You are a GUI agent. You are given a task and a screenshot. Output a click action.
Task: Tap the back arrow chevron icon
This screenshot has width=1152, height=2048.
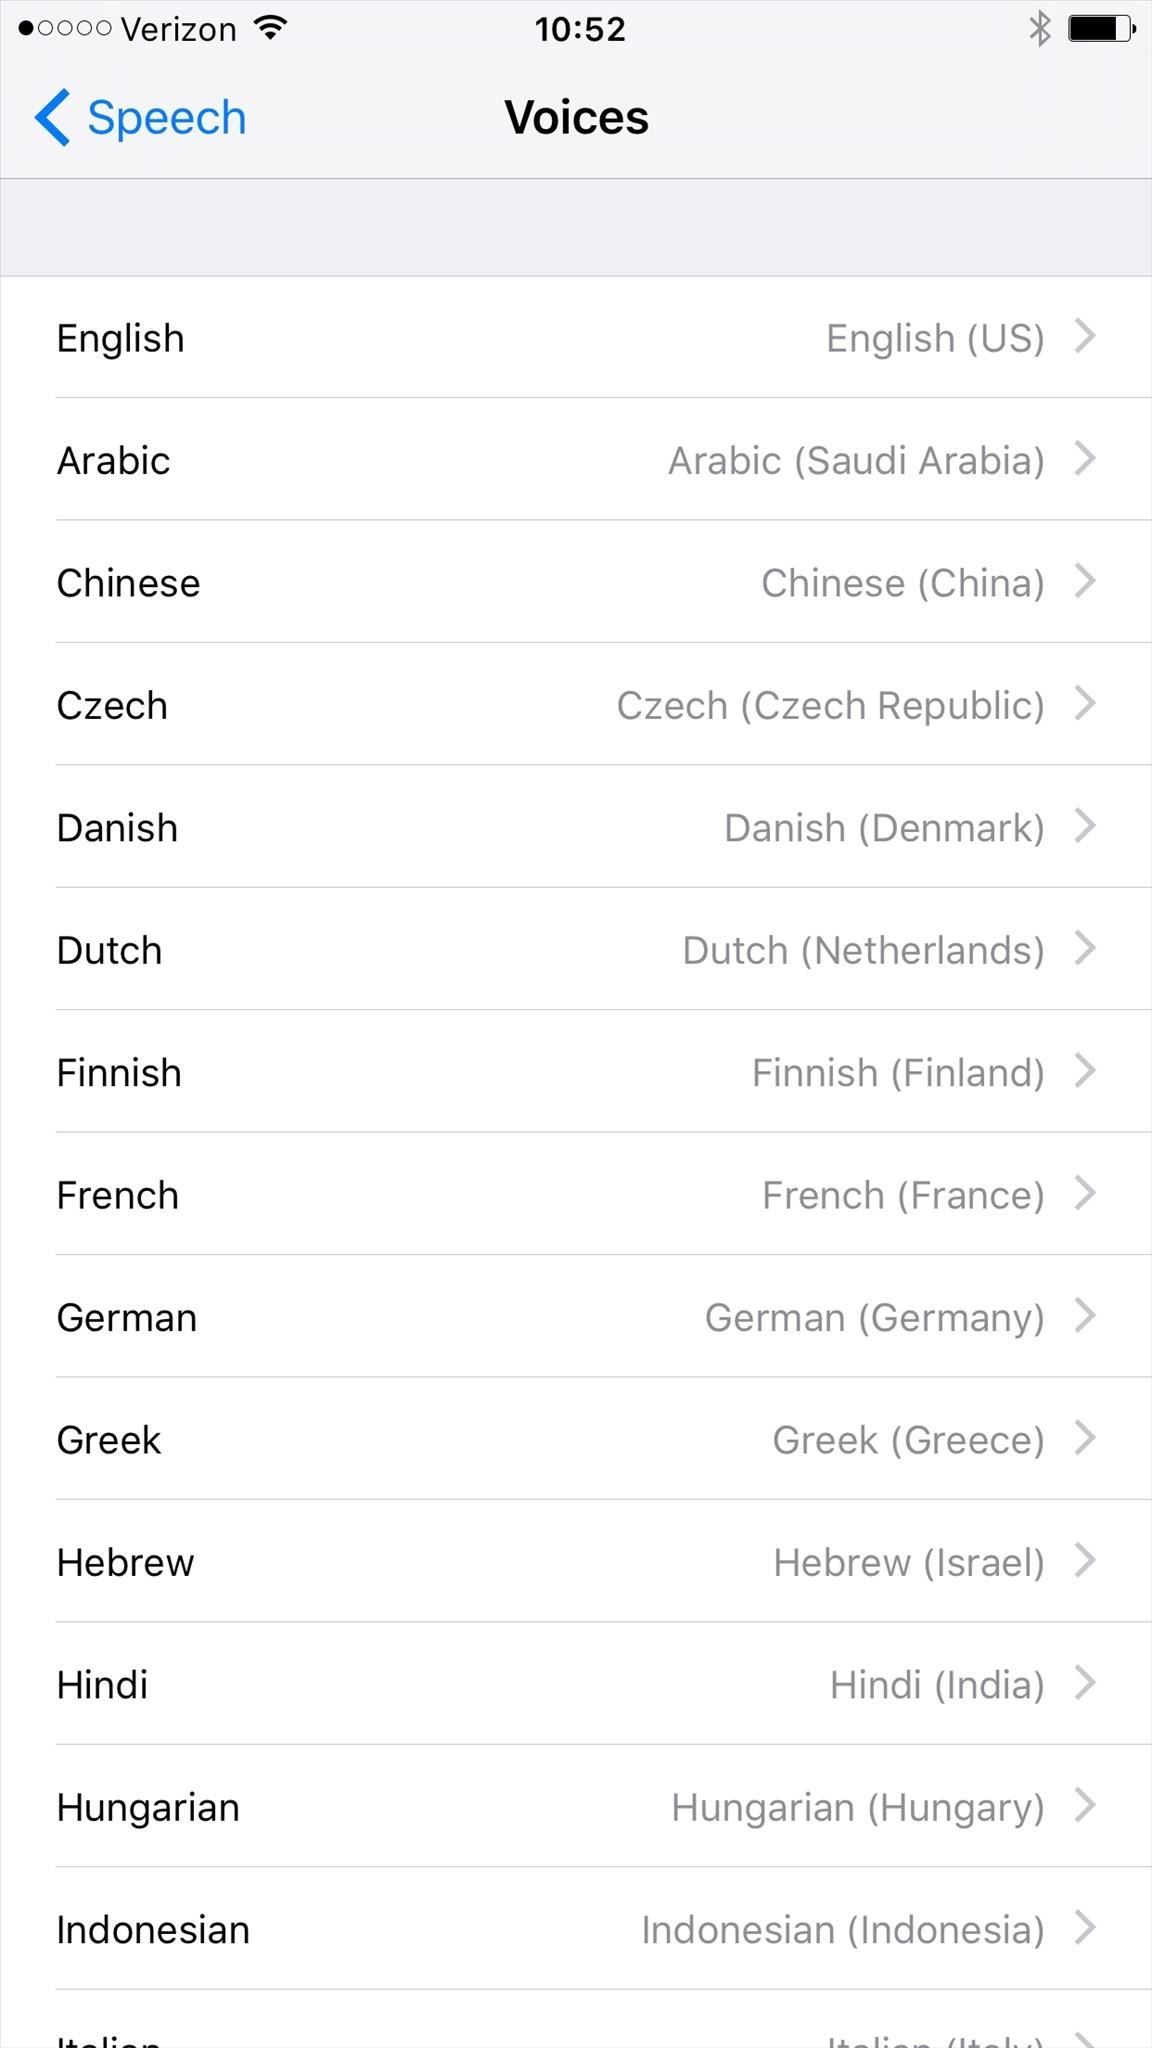point(52,117)
